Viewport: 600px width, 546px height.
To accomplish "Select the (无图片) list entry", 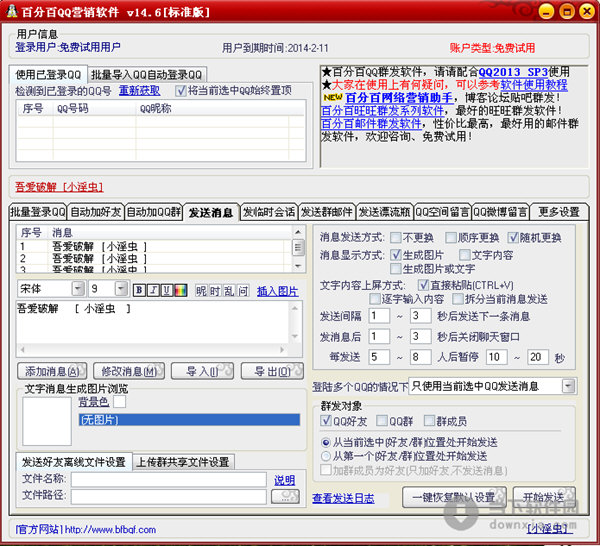I will point(189,420).
